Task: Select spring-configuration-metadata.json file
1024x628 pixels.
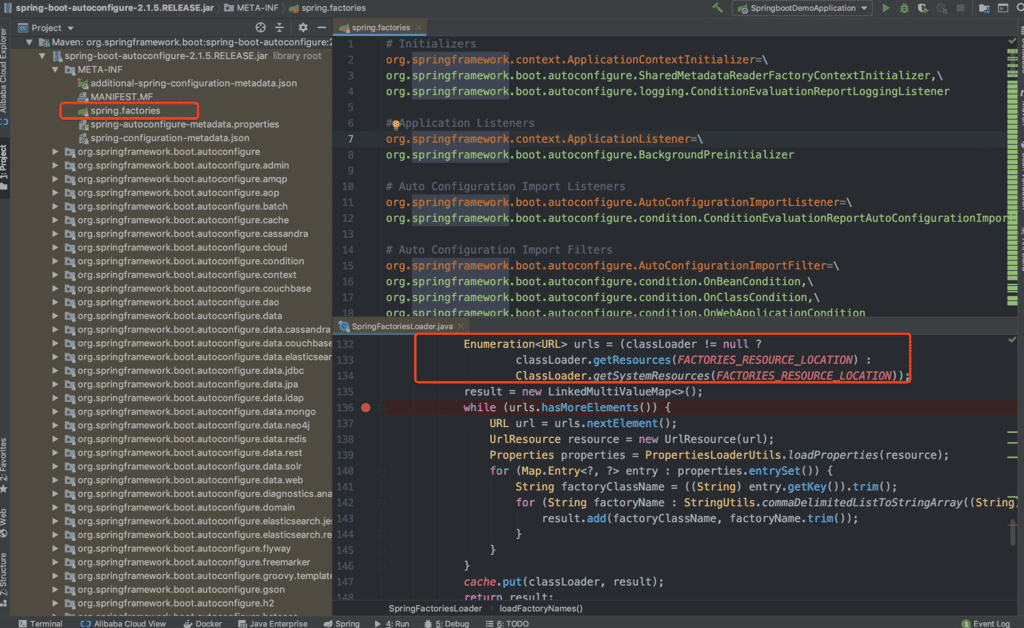Action: [170, 138]
